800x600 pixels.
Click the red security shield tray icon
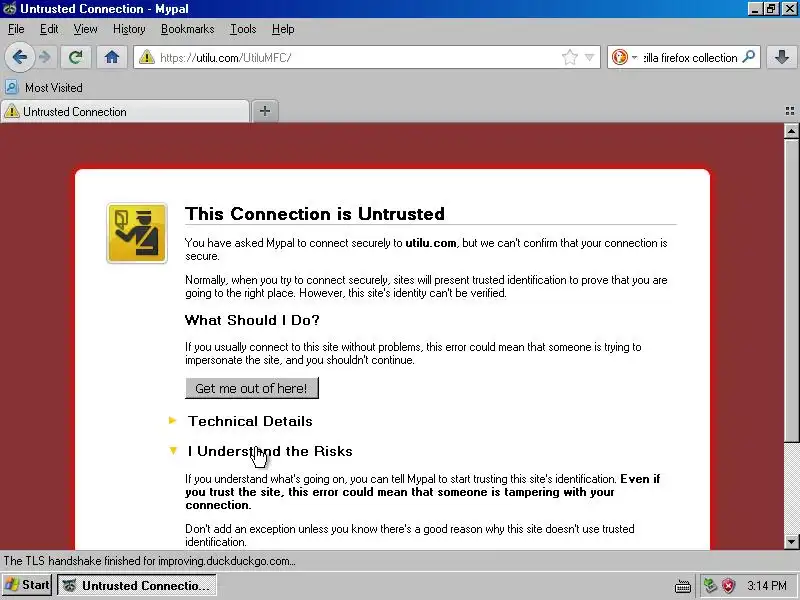click(729, 585)
